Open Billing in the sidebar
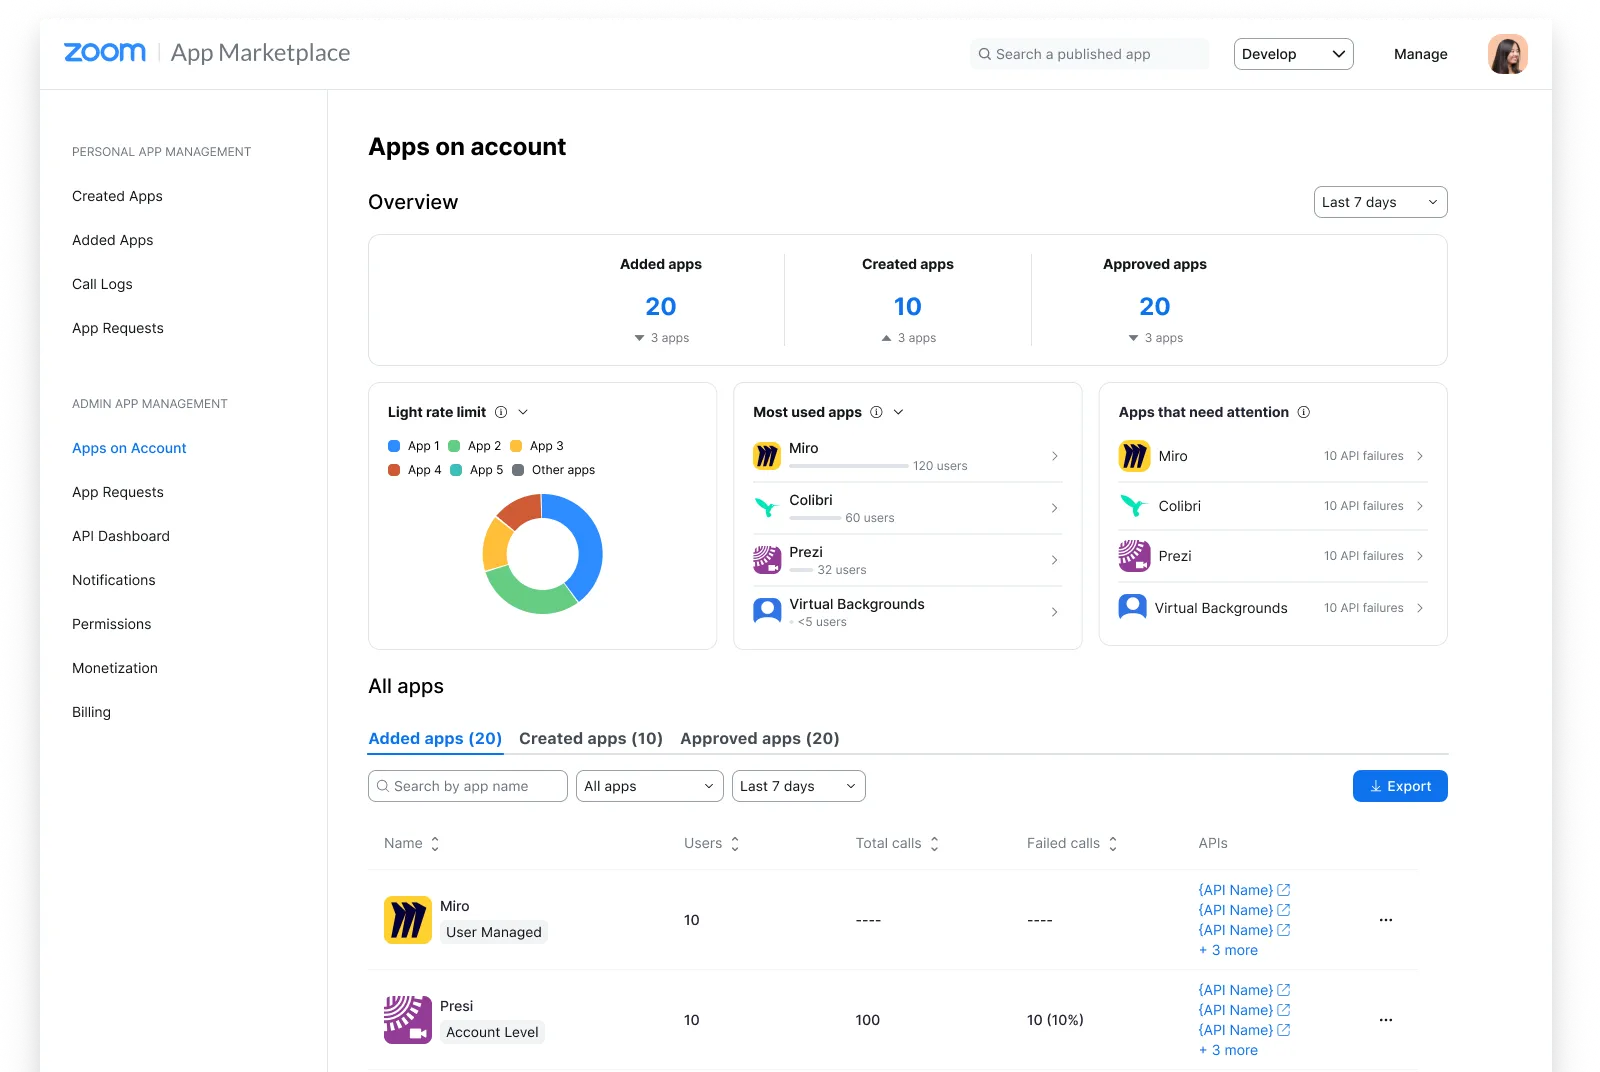Viewport: 1600px width, 1072px height. pyautogui.click(x=91, y=712)
